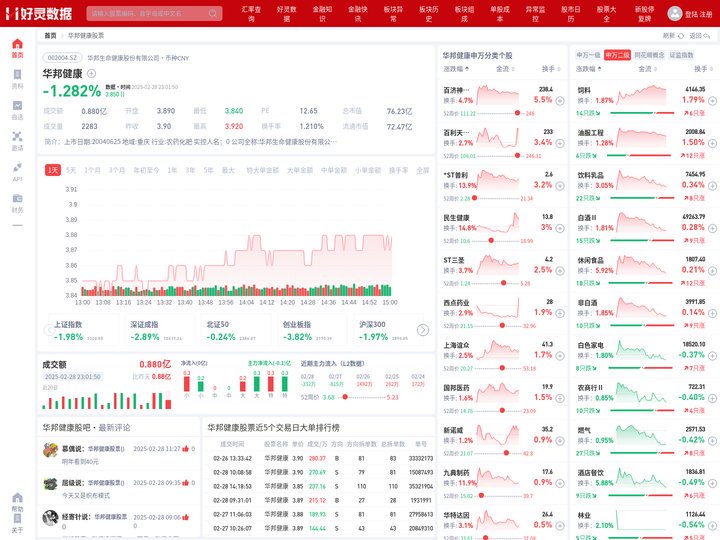This screenshot has width=720, height=540.
Task: Add *ST普利 with its plus icon
Action: click(560, 186)
